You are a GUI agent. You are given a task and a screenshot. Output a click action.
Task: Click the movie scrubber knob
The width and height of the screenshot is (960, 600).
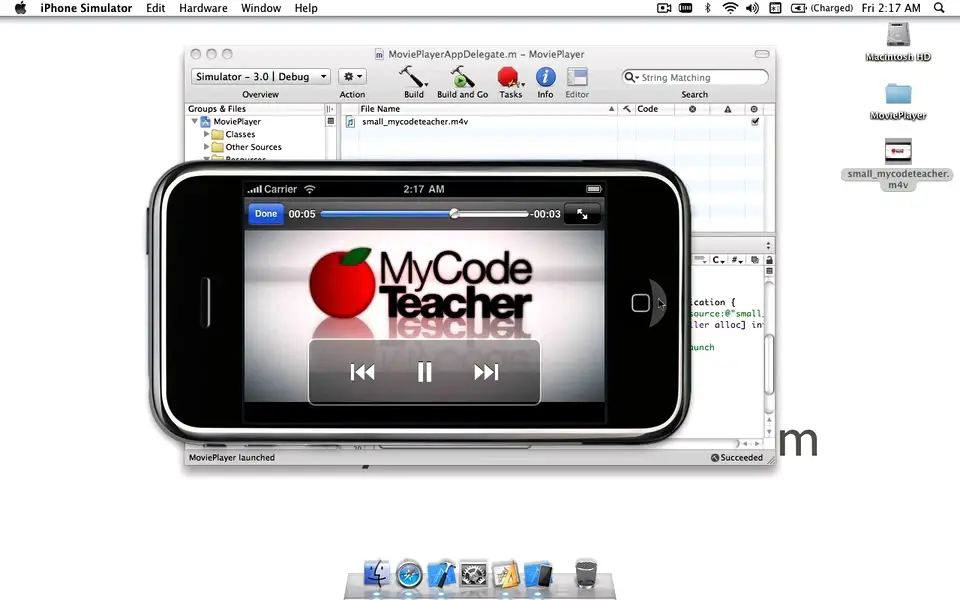point(454,214)
